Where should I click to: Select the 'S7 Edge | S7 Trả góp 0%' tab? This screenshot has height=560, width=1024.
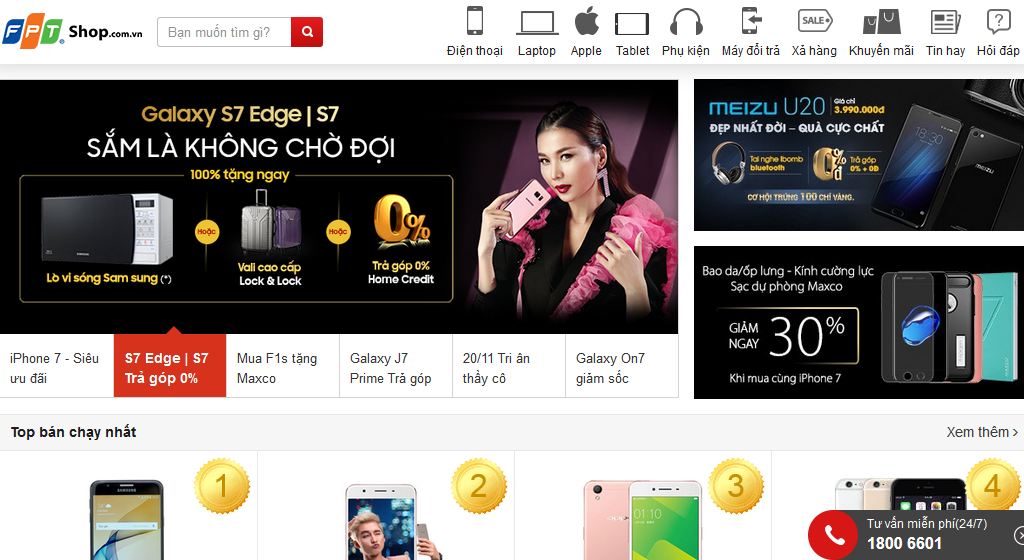coord(170,366)
